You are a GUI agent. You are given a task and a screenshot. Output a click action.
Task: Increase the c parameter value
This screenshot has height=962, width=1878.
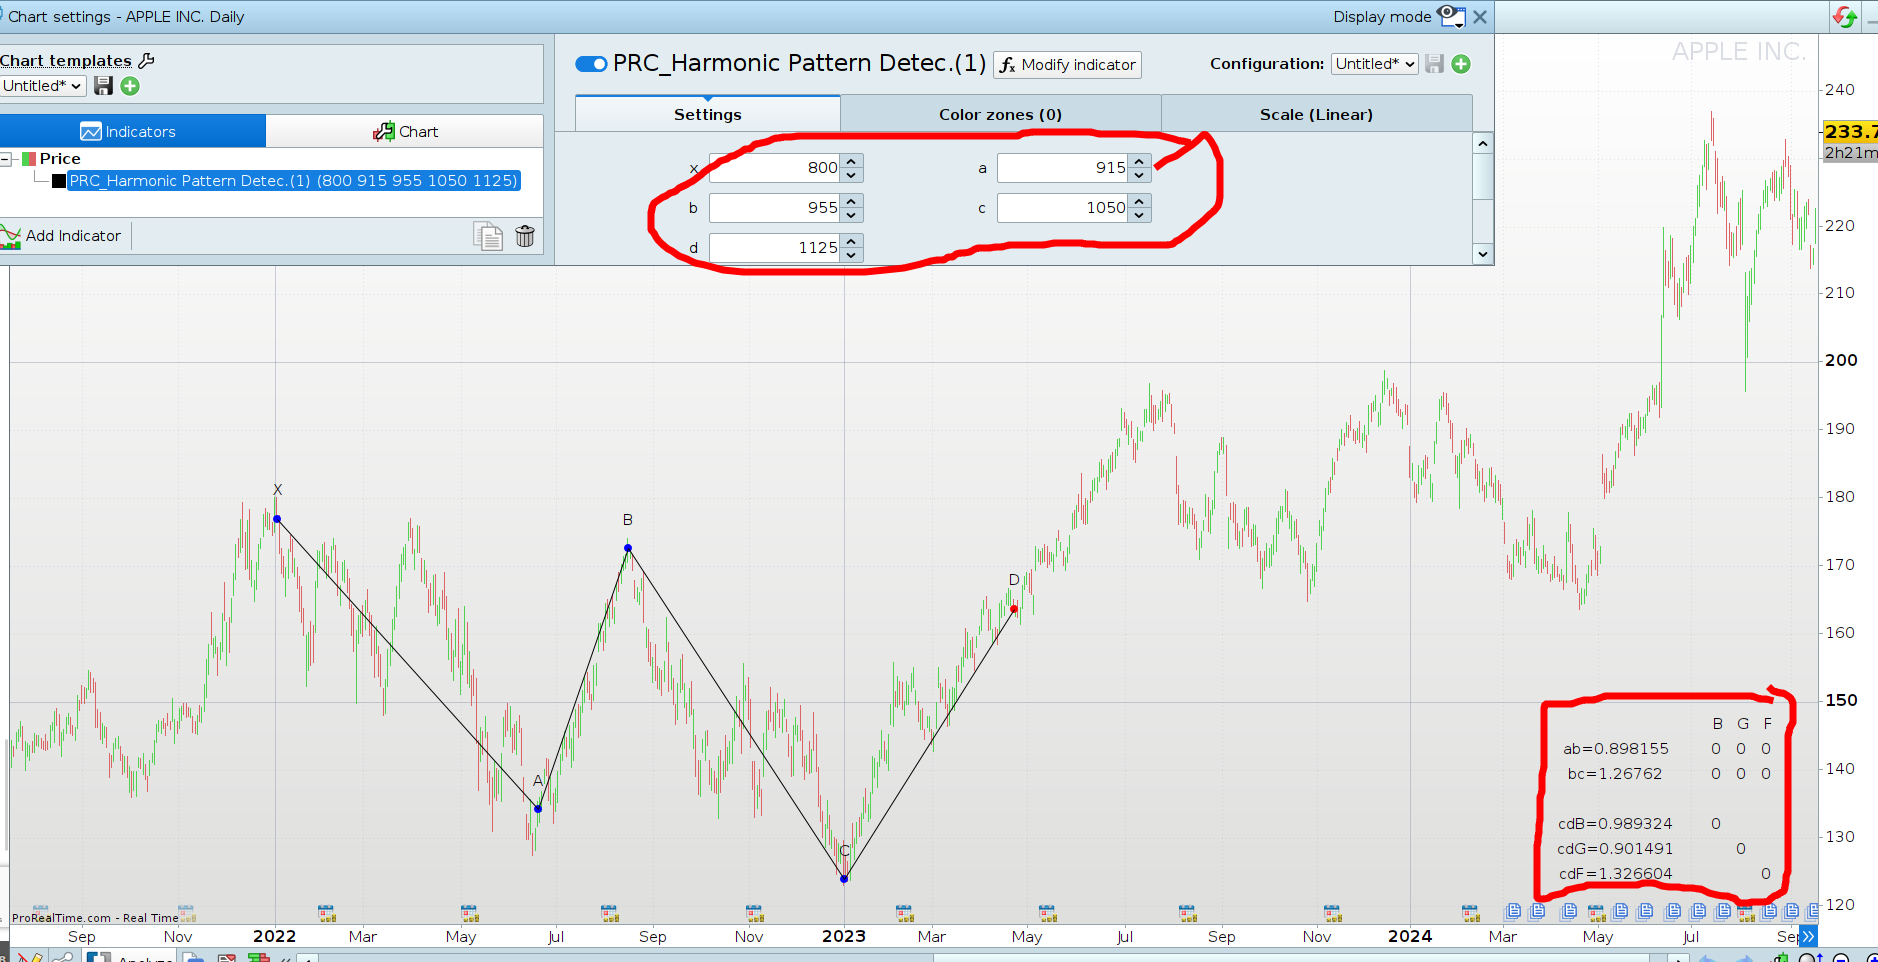[x=1139, y=201]
